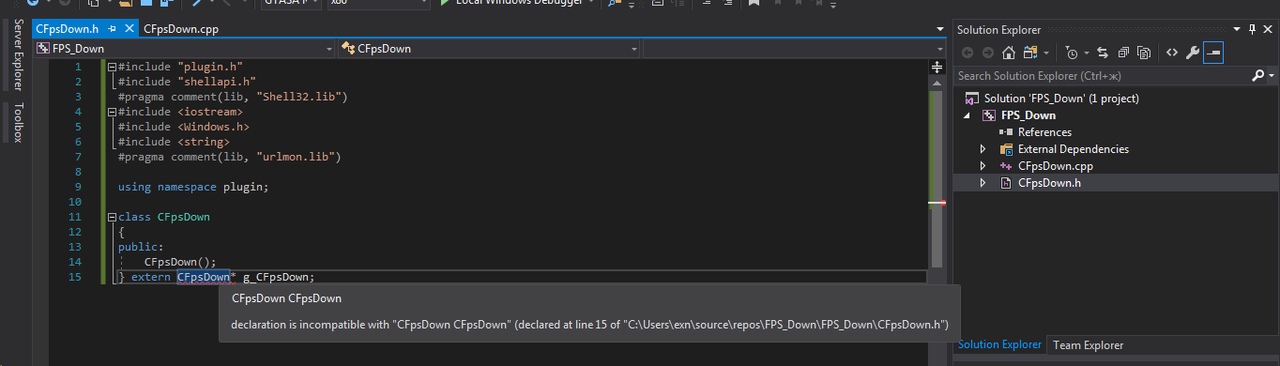The image size is (1280, 366).
Task: Open the Team Explorer tab
Action: tap(1088, 345)
